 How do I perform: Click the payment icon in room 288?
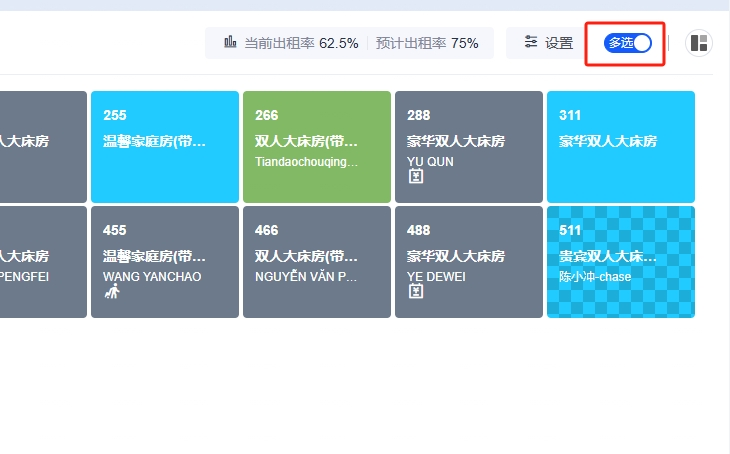coord(416,177)
